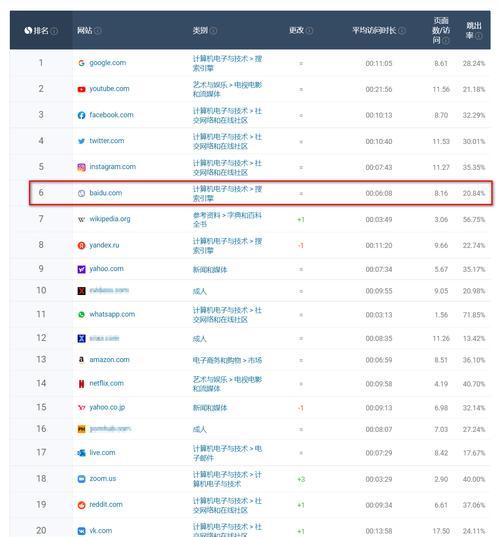500x537 pixels.
Task: Click the Google favicon icon
Action: point(81,63)
